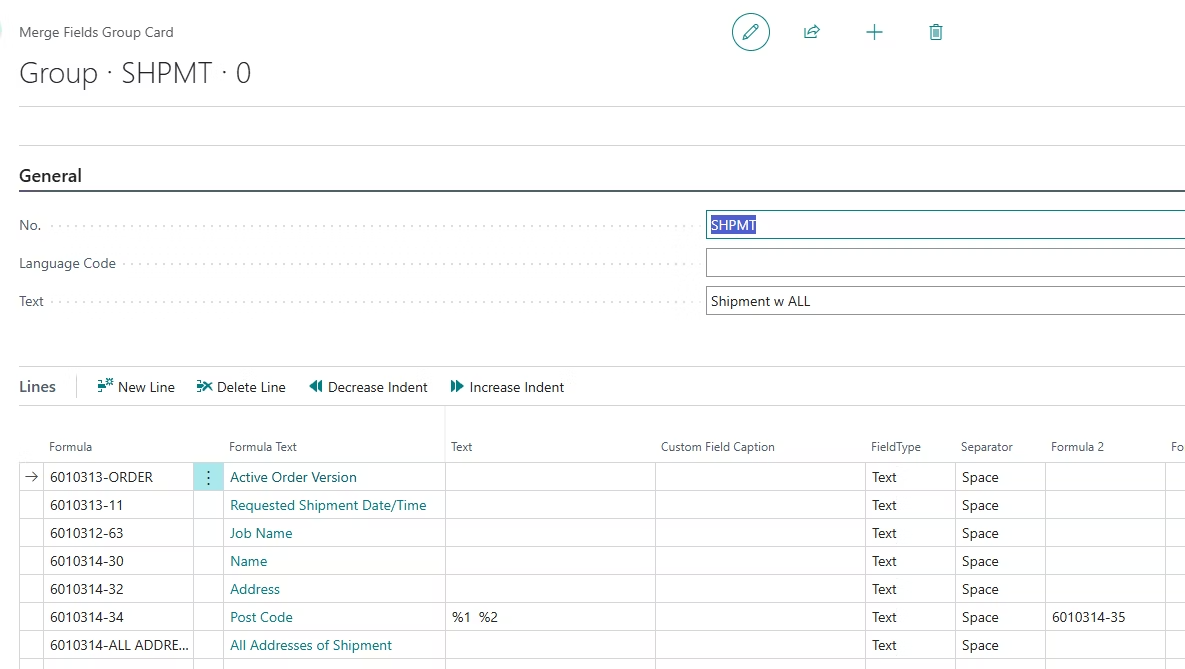Click the pencil edit icon
Image resolution: width=1185 pixels, height=669 pixels.
coord(751,32)
